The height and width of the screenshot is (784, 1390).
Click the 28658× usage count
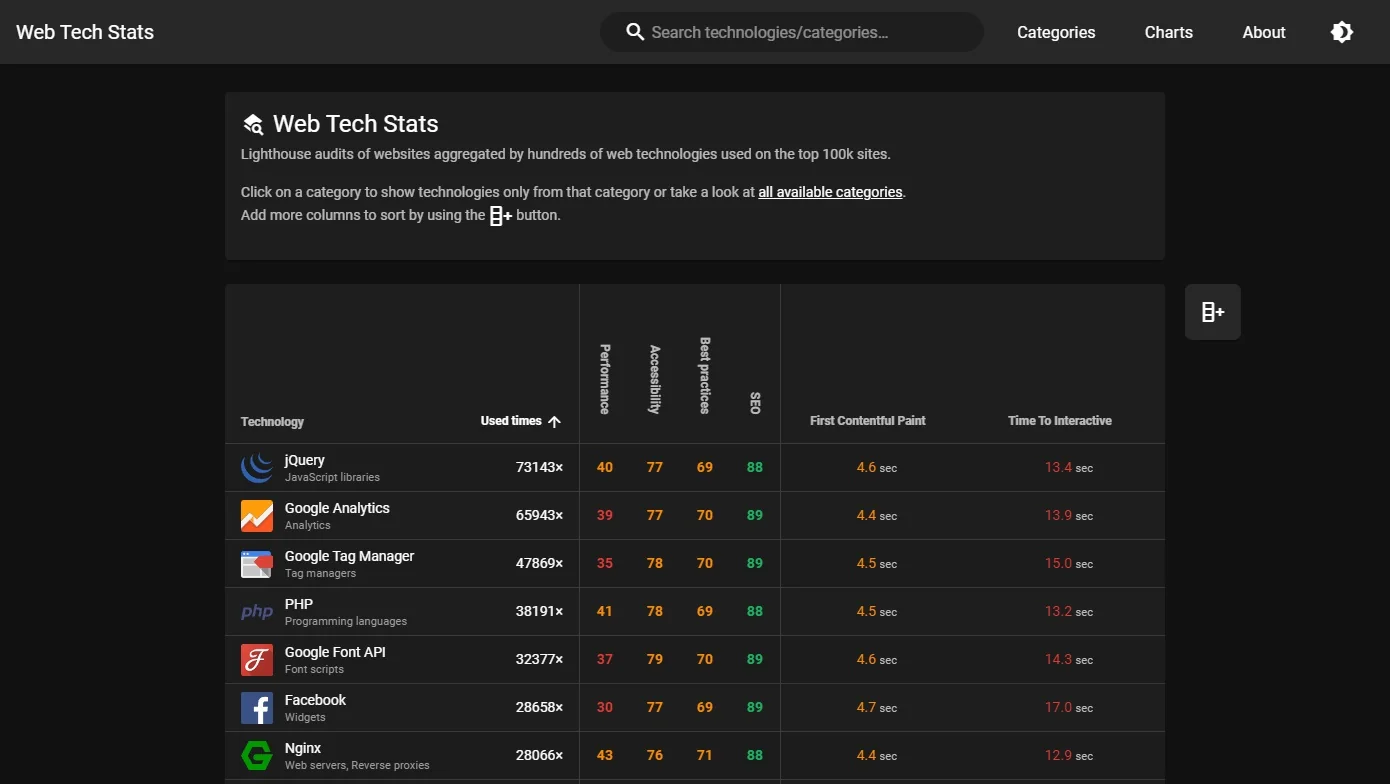point(539,707)
